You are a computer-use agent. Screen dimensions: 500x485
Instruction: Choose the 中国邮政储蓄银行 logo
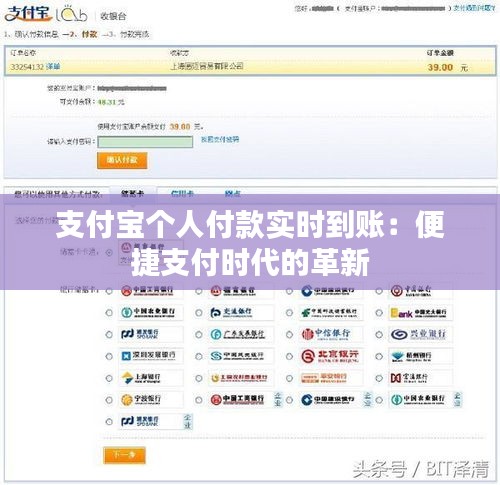[x=331, y=312]
